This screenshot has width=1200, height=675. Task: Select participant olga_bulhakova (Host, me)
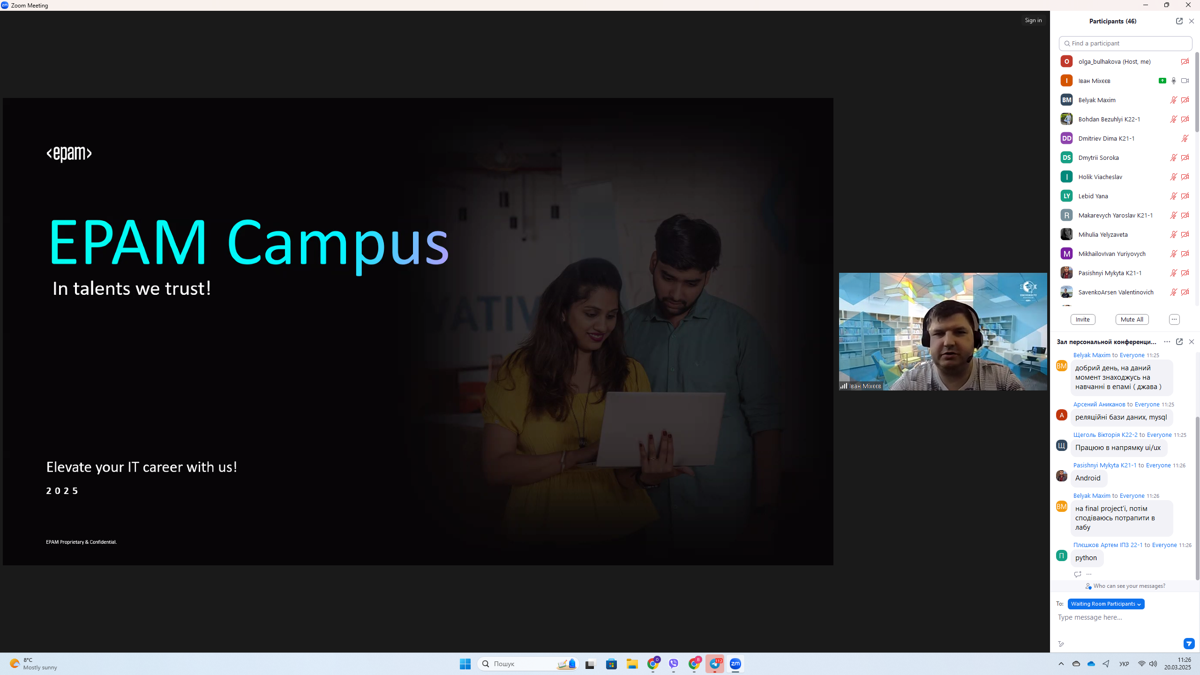[1125, 62]
